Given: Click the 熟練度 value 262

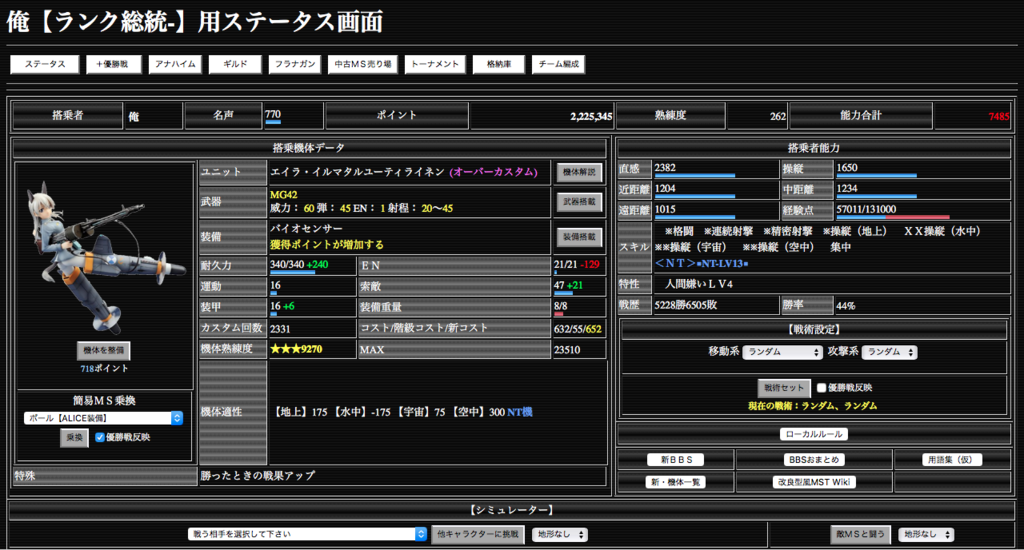Looking at the screenshot, I should point(778,116).
